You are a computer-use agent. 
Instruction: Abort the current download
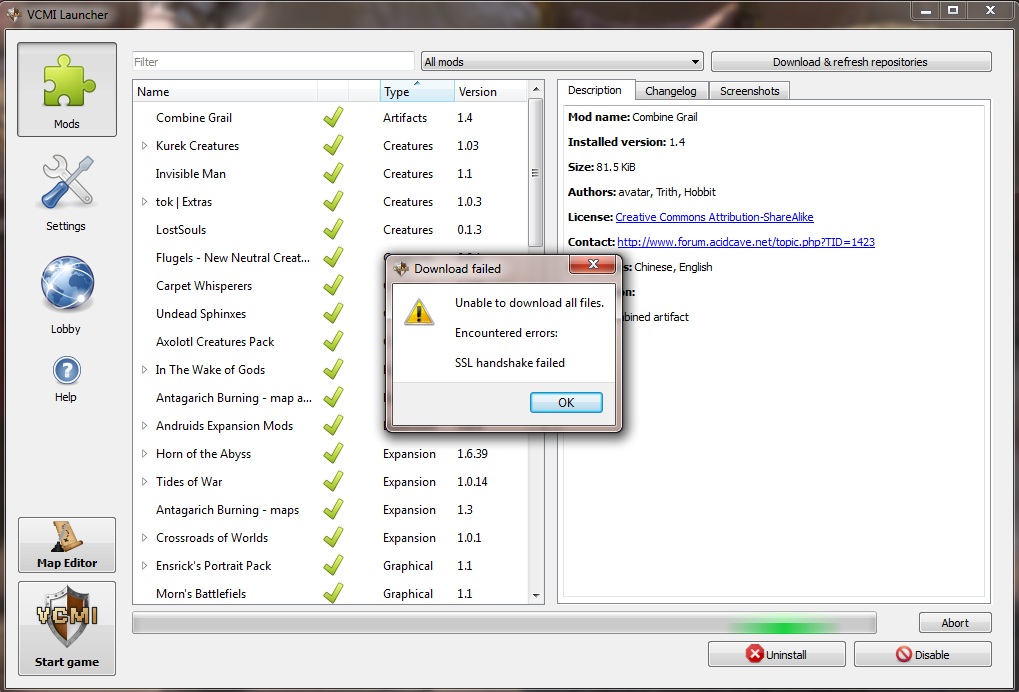(x=955, y=622)
